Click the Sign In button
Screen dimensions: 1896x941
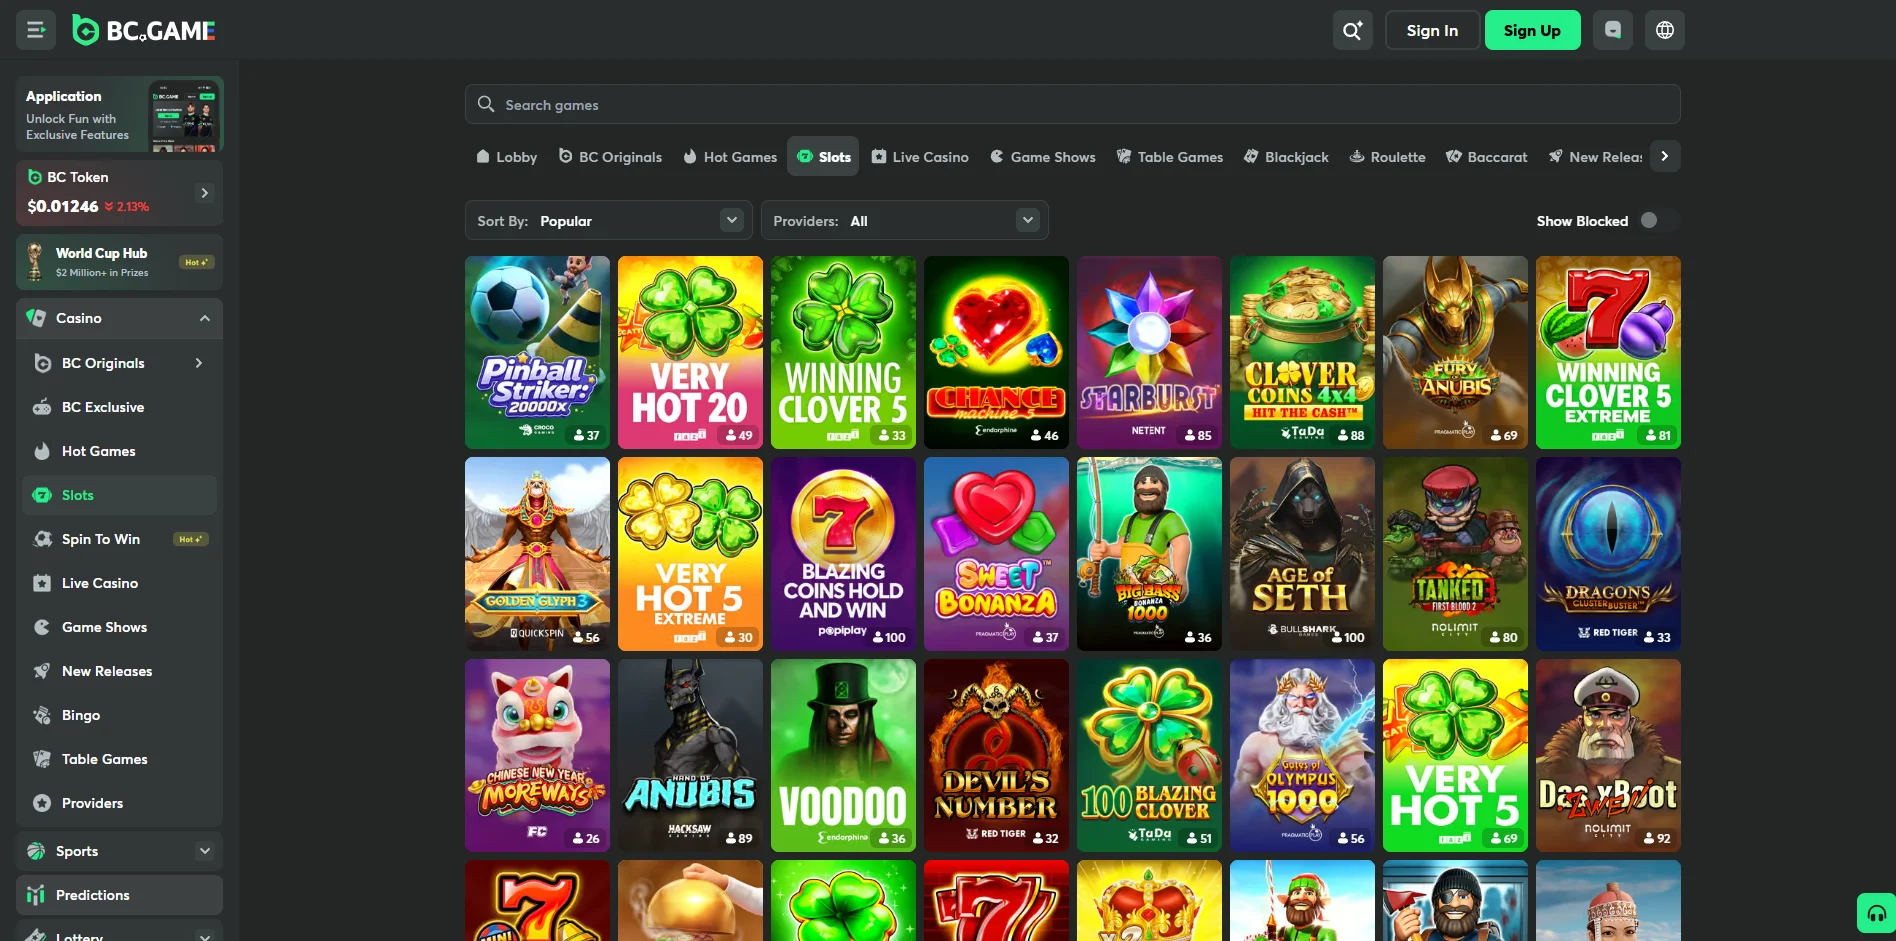click(x=1432, y=30)
